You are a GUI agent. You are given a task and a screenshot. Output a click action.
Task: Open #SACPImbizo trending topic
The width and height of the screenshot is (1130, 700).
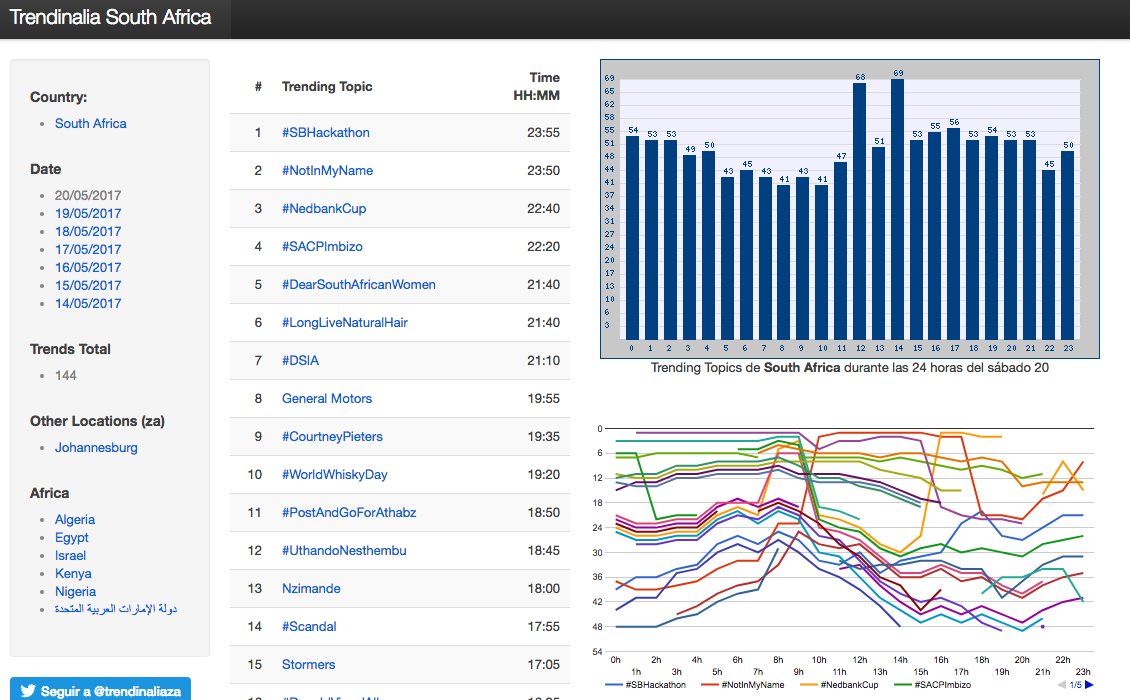(x=322, y=247)
